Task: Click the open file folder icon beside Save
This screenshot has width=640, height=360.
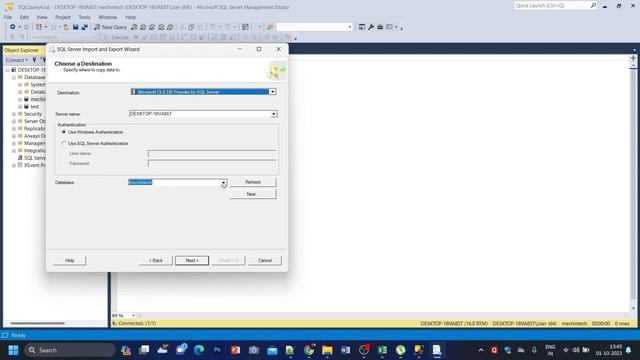Action: point(66,27)
